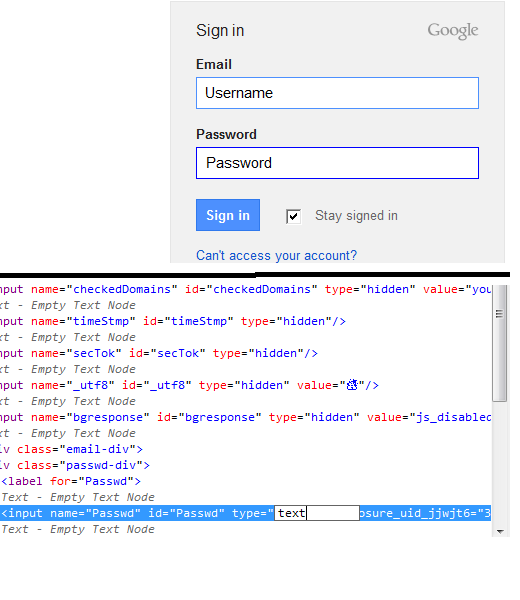Click the blue Sign in button
Screen dimensions: 520x600
tap(228, 215)
